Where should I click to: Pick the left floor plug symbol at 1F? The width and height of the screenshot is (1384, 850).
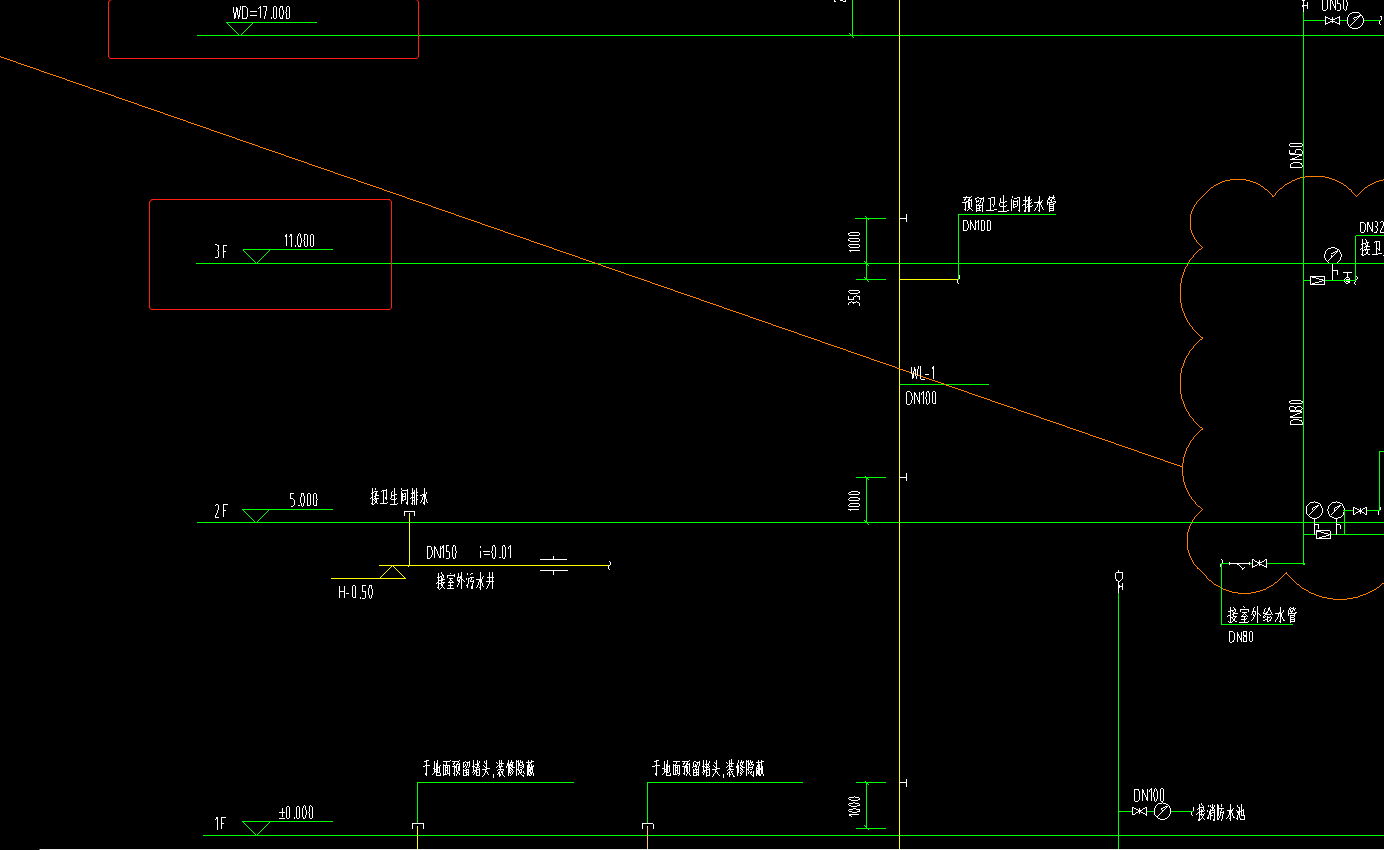click(x=417, y=826)
